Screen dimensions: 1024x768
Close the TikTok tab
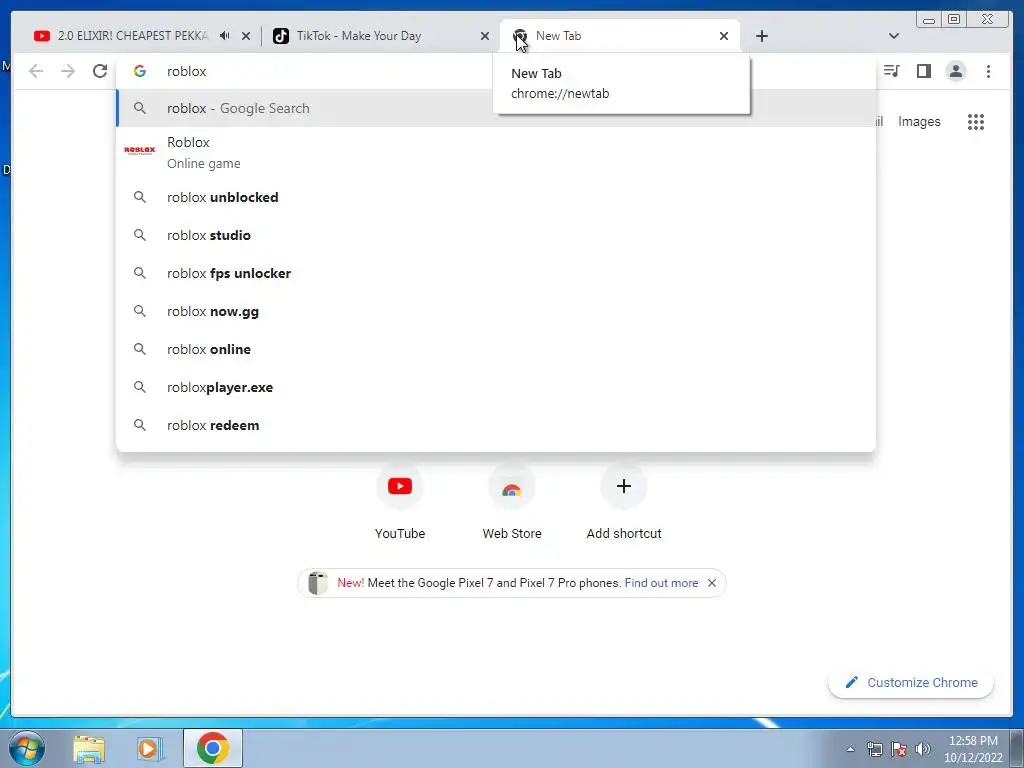click(x=485, y=36)
